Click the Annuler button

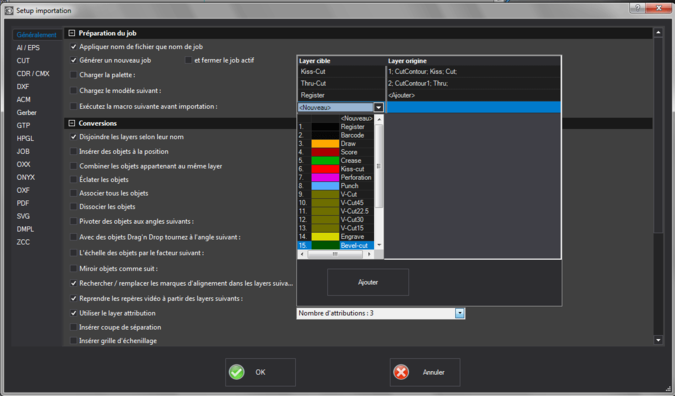[425, 372]
